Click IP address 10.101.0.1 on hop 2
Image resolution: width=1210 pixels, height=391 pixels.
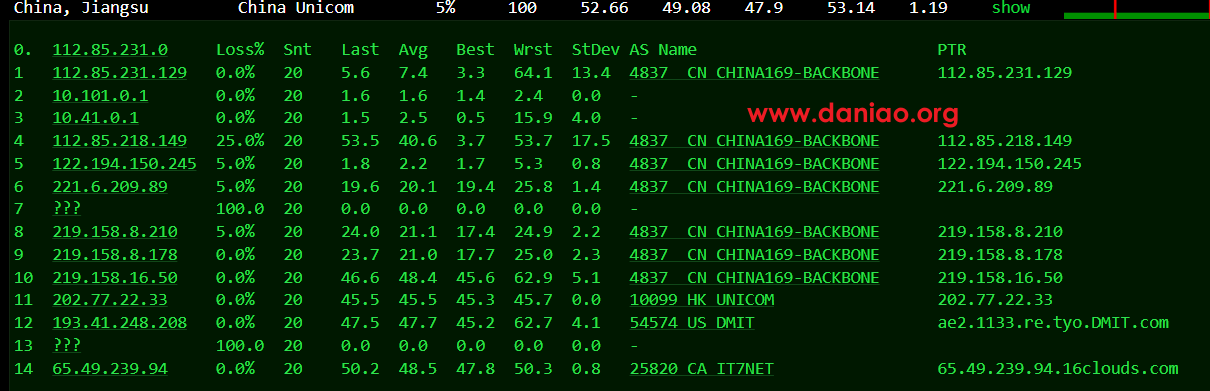coord(100,95)
